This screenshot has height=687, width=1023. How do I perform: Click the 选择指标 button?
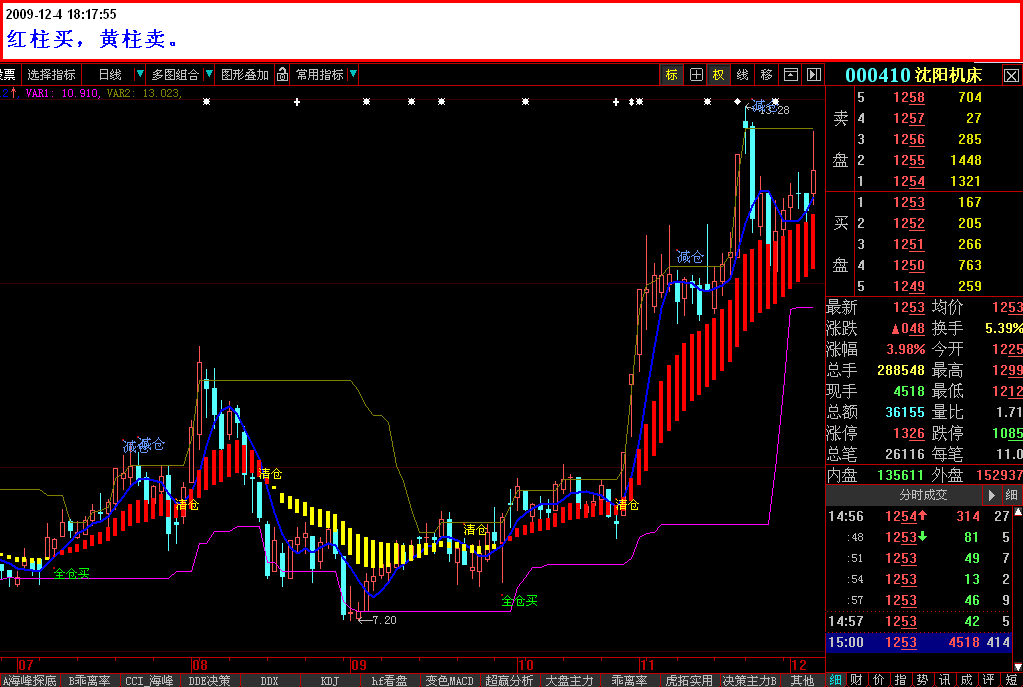(52, 75)
